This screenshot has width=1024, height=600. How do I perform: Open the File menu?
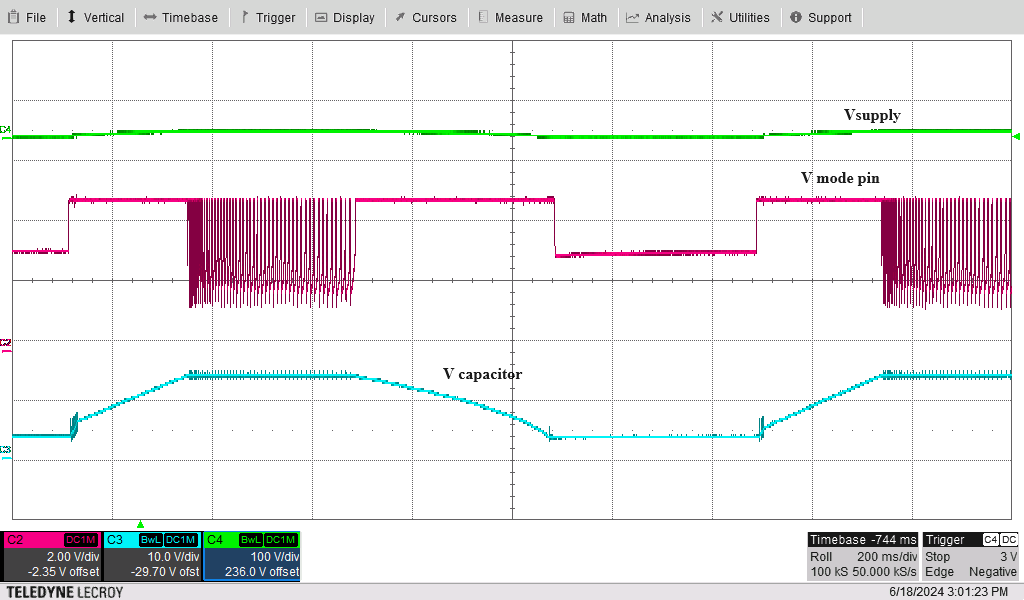tap(28, 17)
